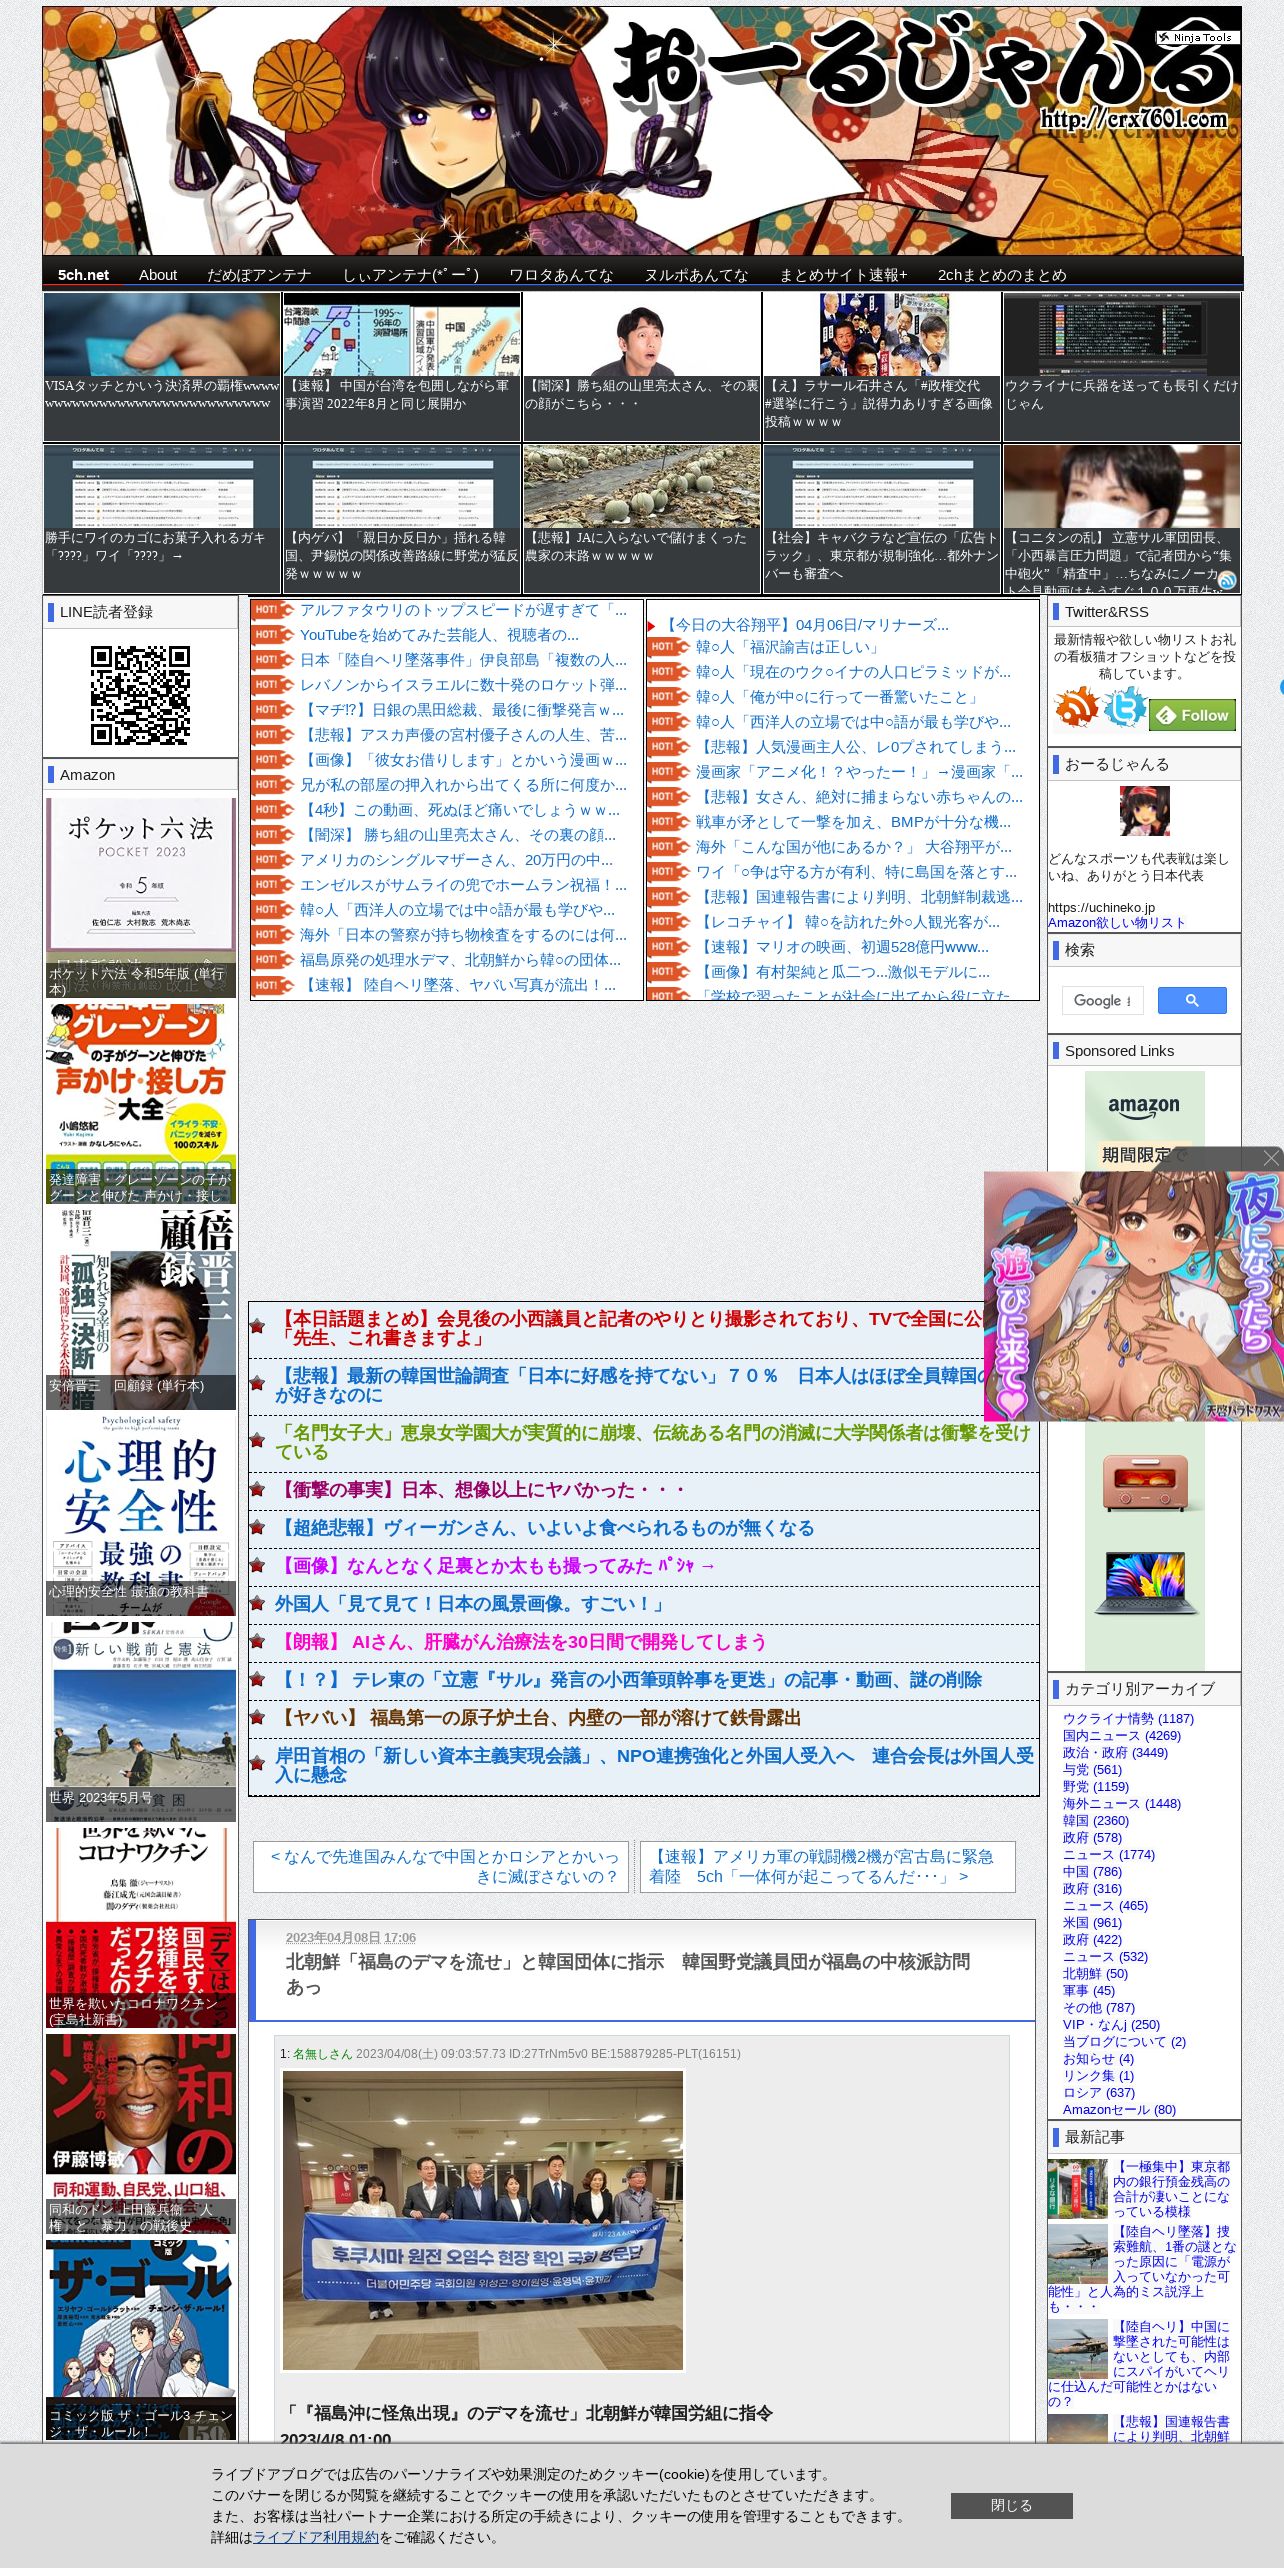Image resolution: width=1284 pixels, height=2568 pixels.
Task: Open the ラサール石井 article thumbnail
Action: [882, 366]
